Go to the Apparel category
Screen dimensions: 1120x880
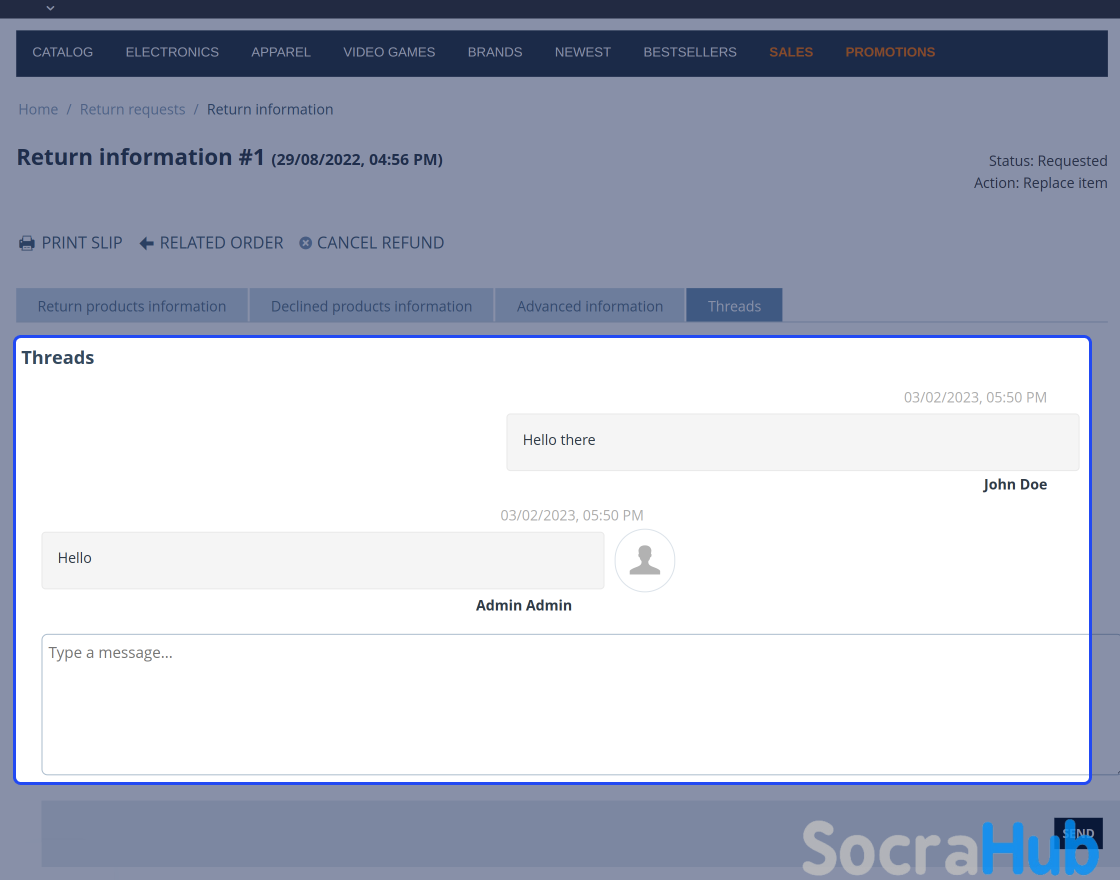coord(281,52)
